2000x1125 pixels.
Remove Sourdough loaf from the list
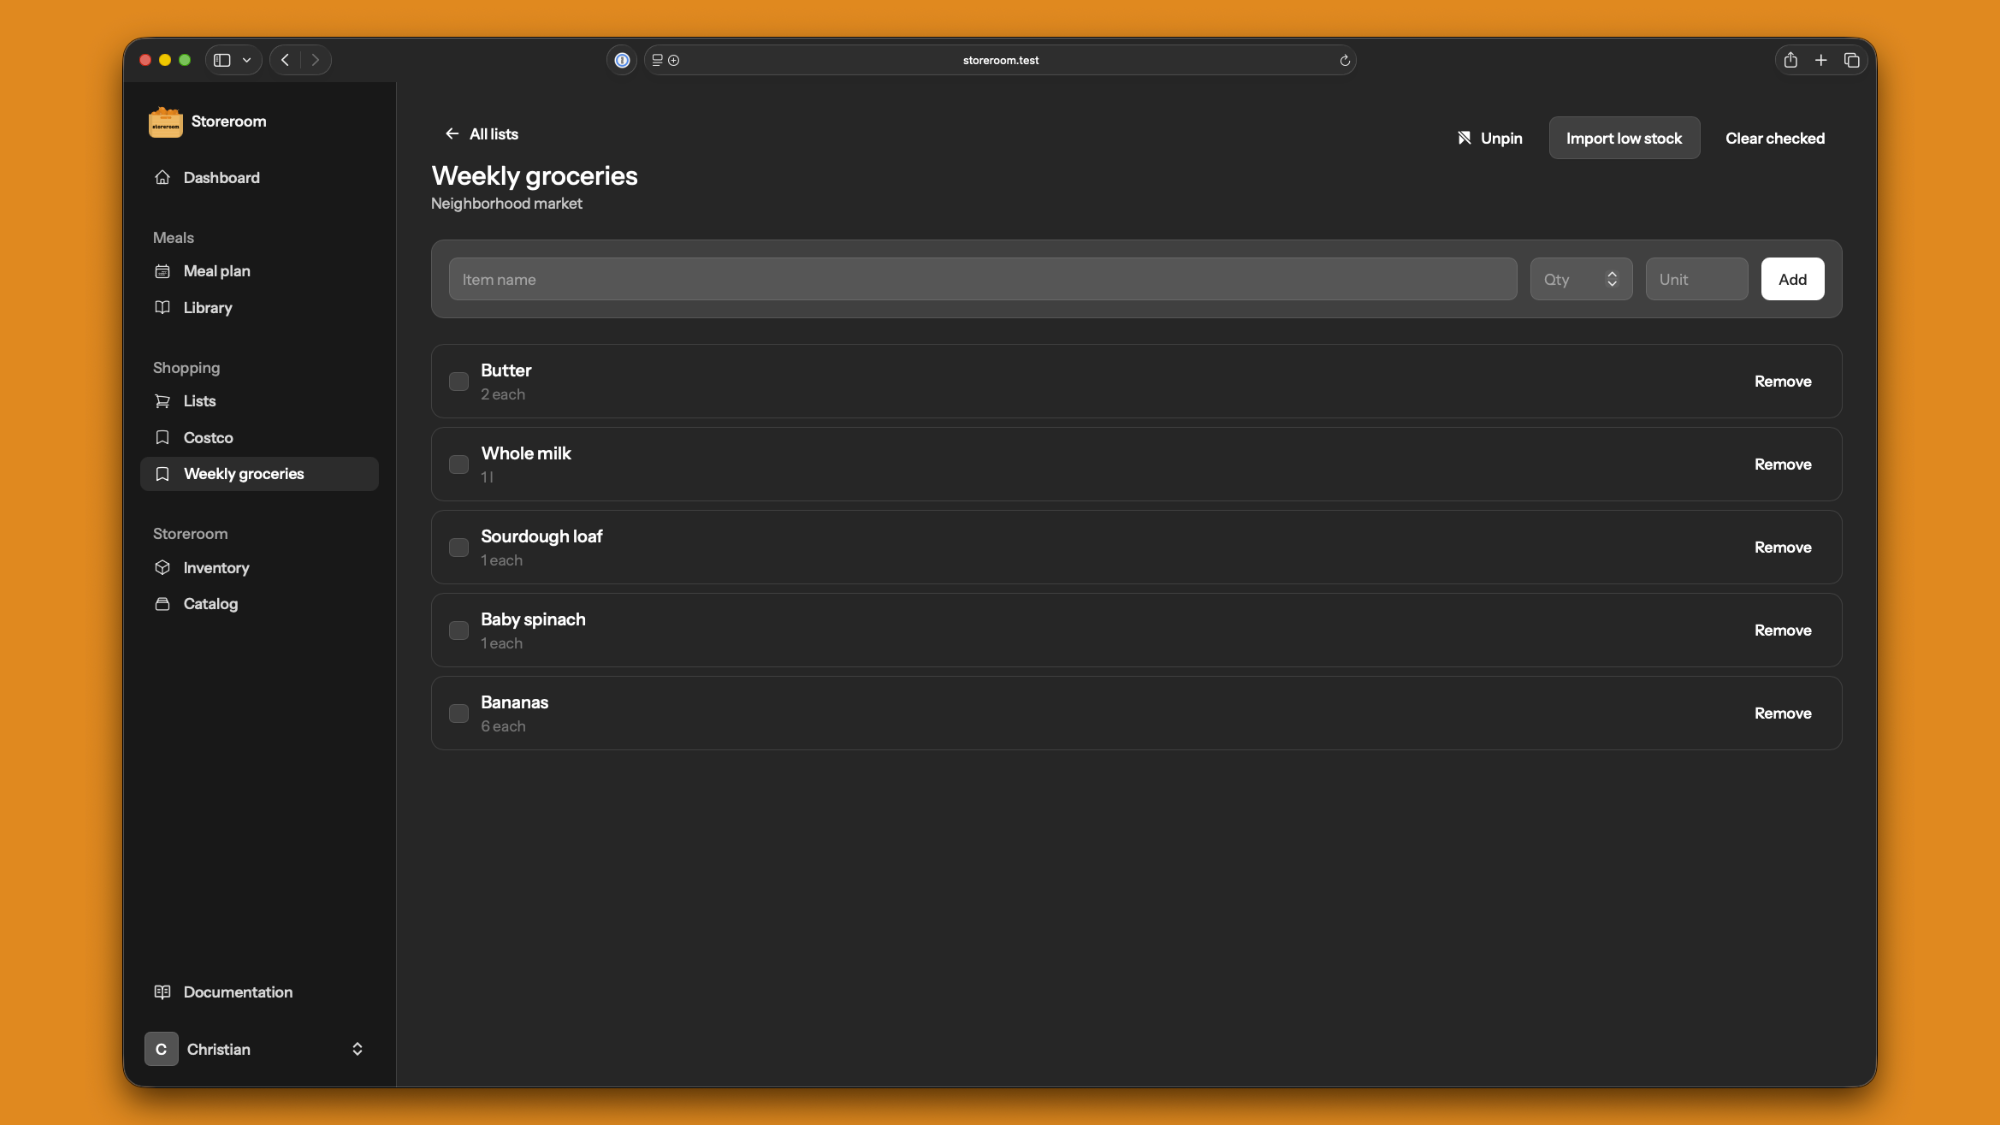coord(1782,548)
